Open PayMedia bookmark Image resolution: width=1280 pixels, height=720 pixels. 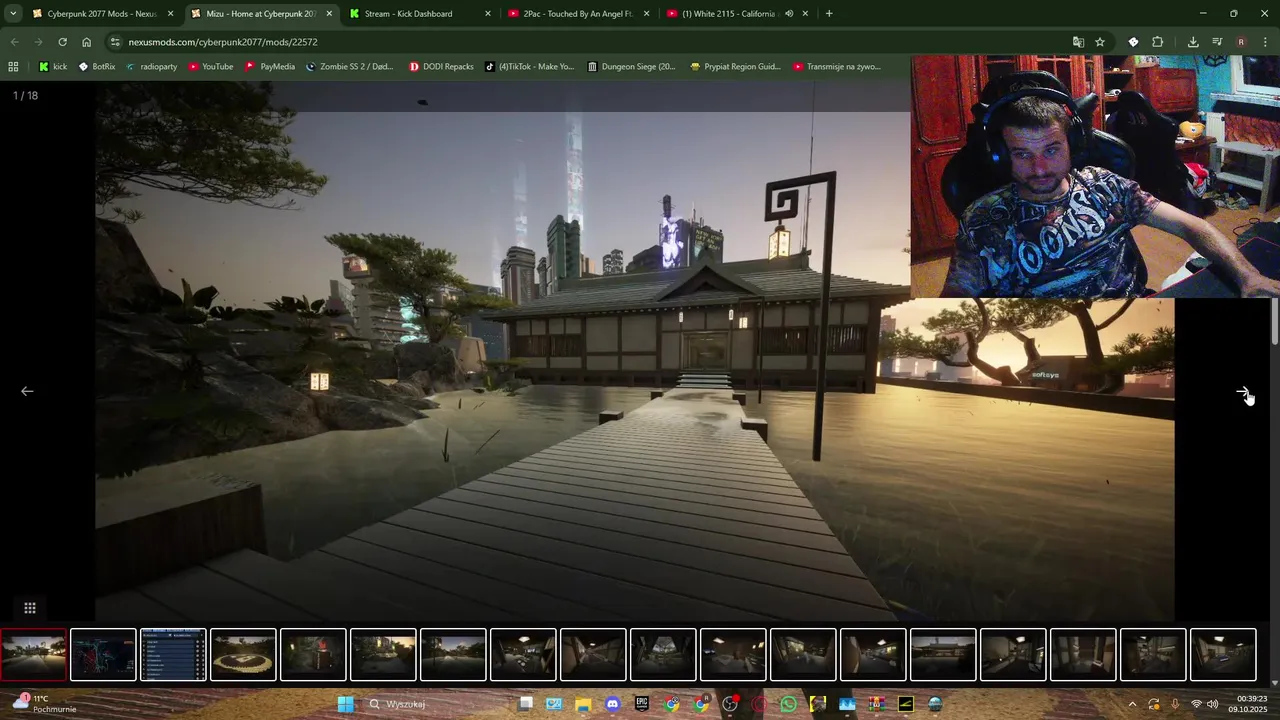pos(270,67)
